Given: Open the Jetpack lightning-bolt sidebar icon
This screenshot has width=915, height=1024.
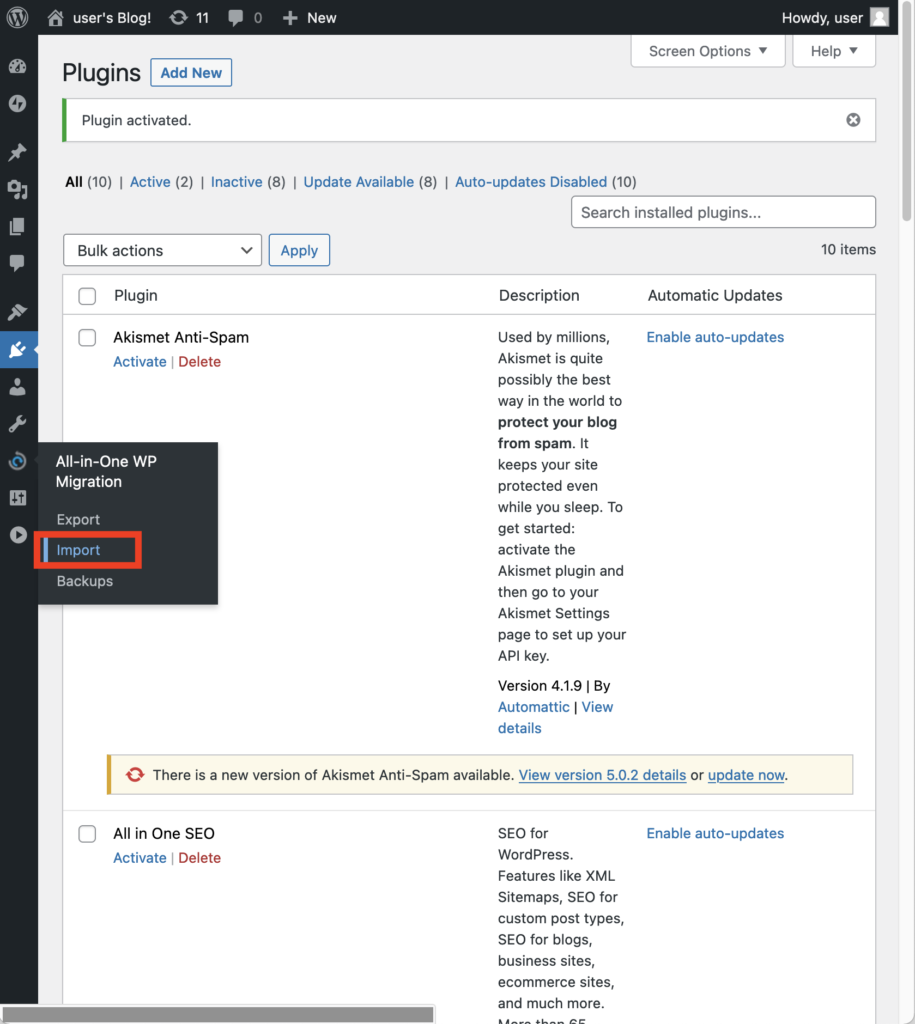Looking at the screenshot, I should click(18, 103).
